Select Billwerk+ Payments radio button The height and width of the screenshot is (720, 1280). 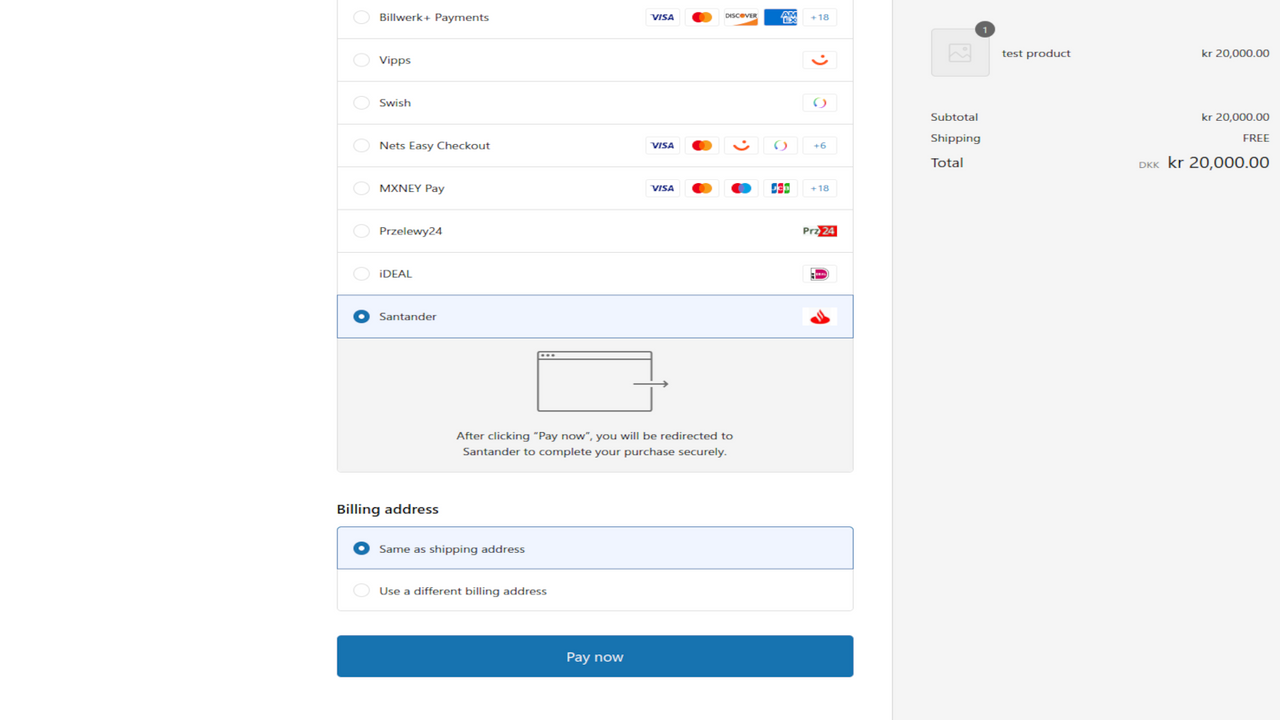361,17
